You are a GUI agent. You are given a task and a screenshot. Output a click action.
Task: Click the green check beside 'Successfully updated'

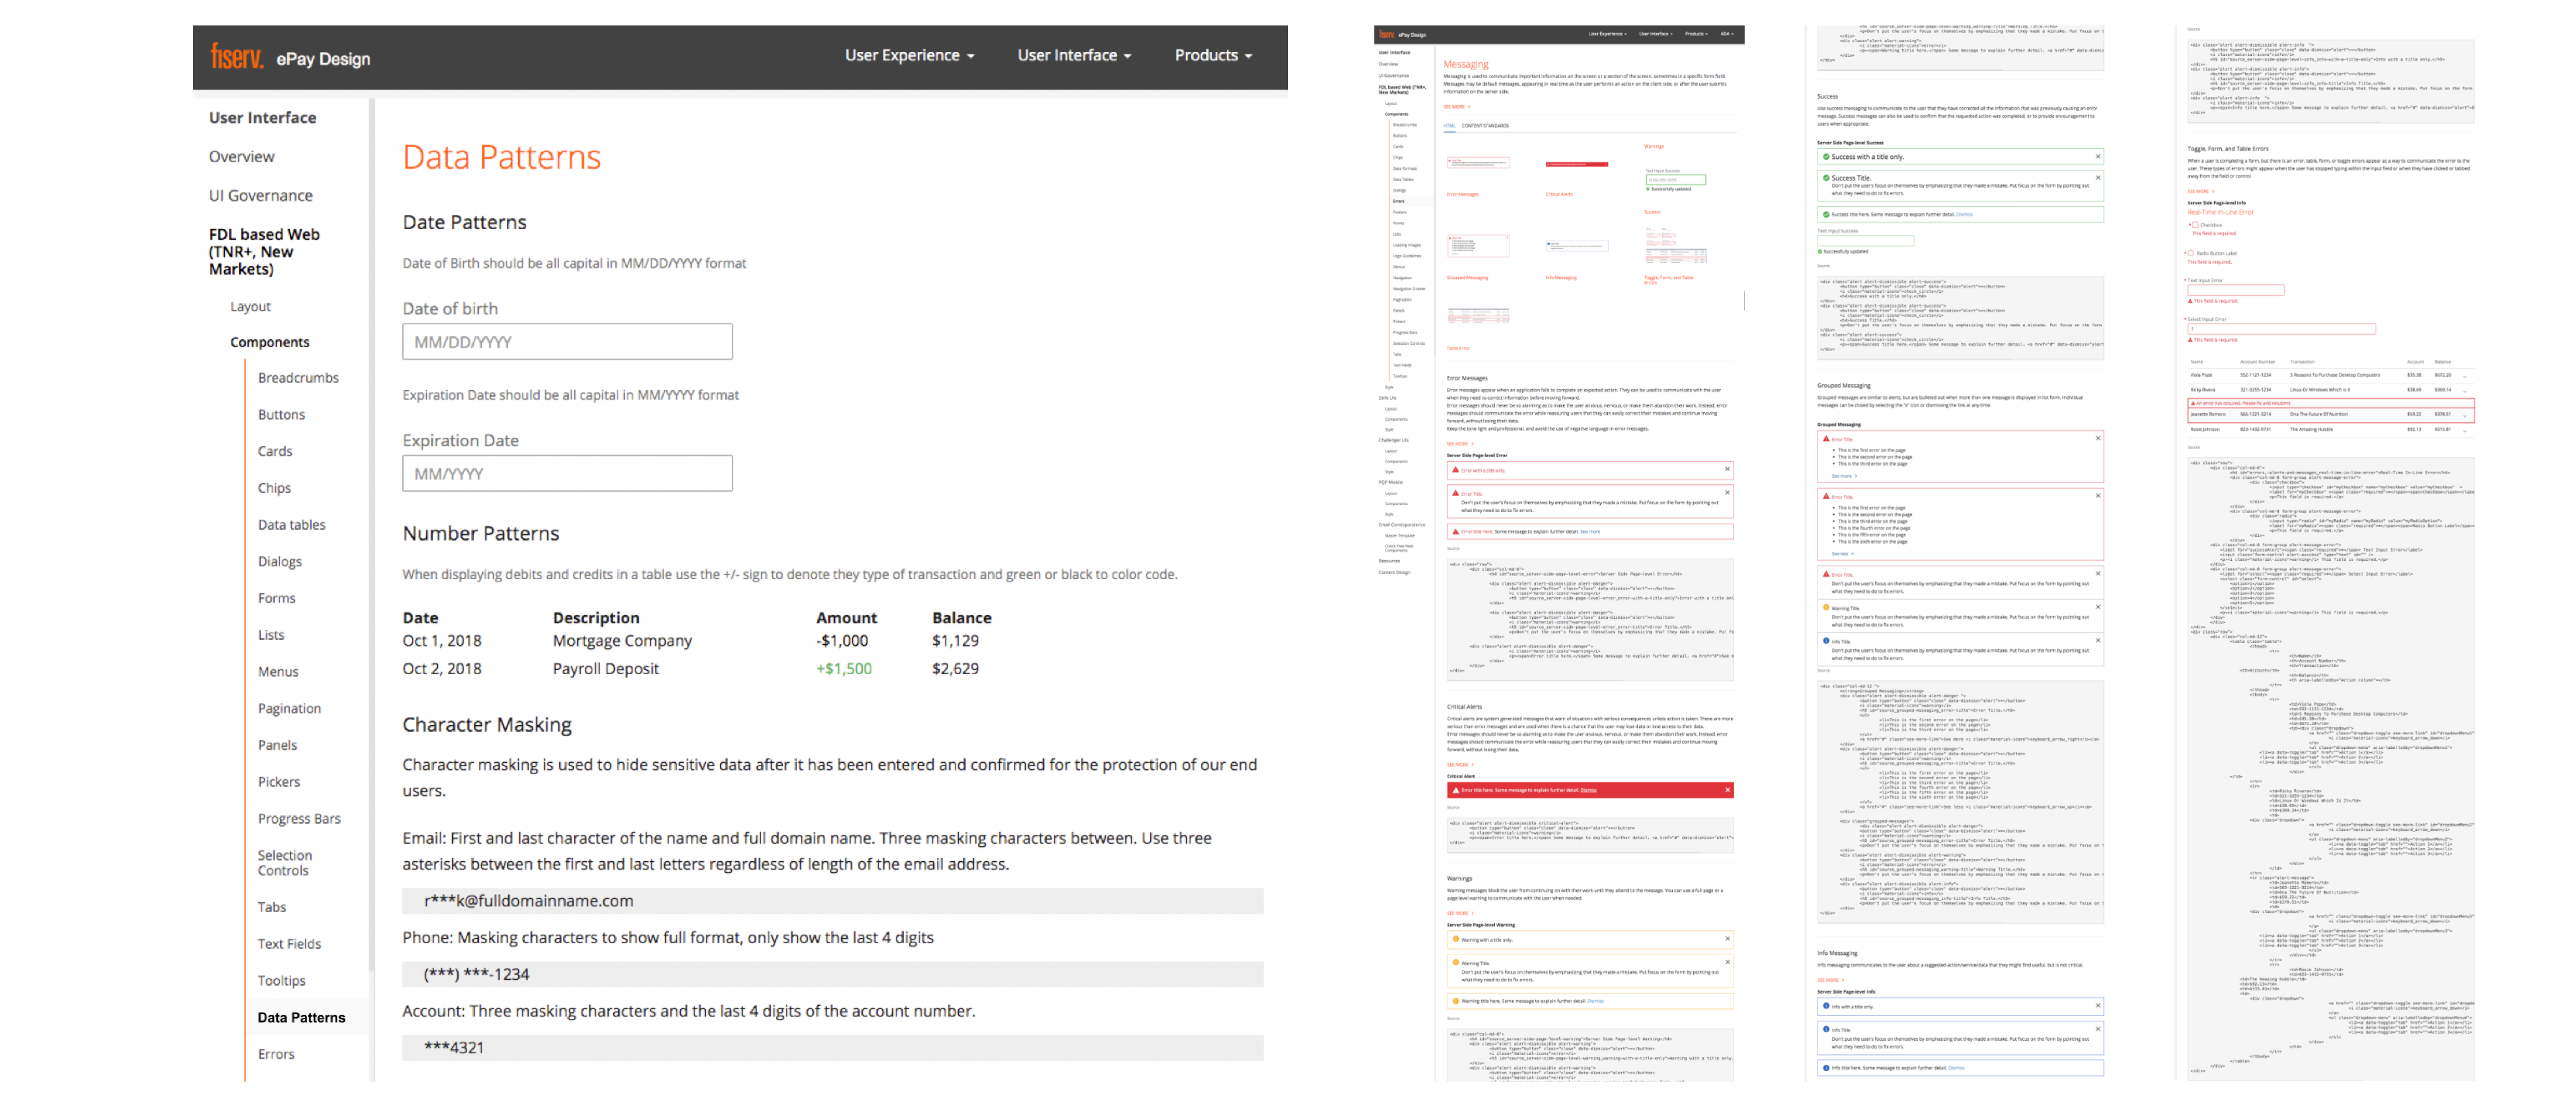click(x=1819, y=252)
